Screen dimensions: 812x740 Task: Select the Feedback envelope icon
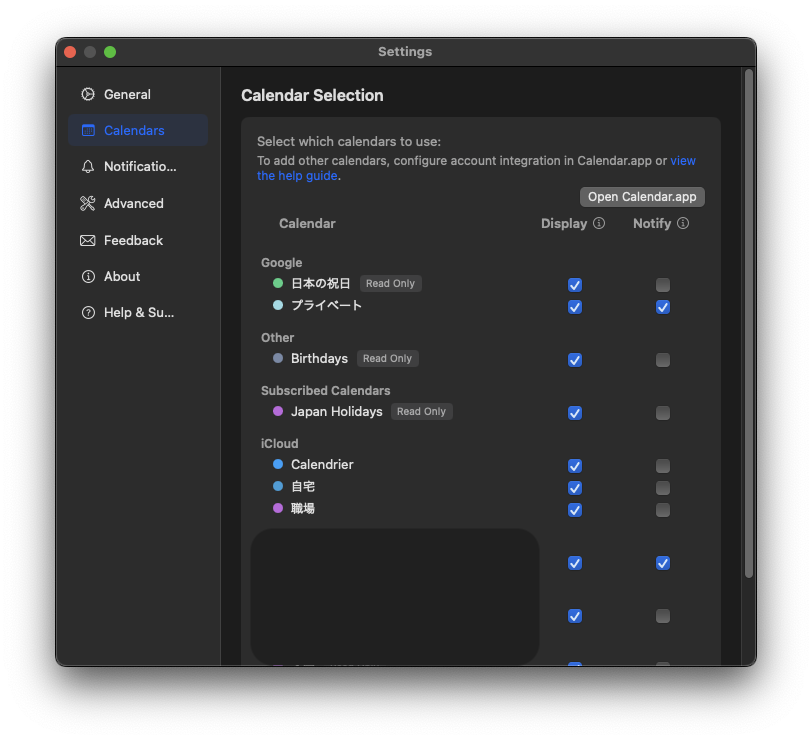[x=89, y=240]
